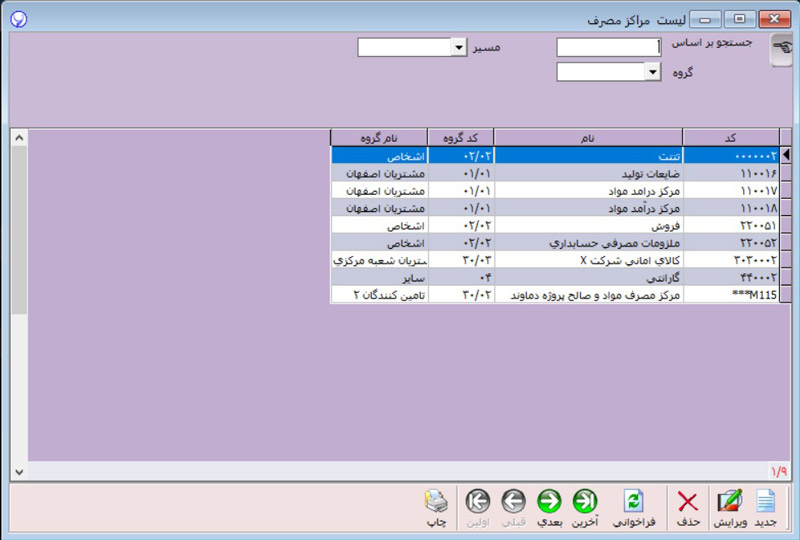The image size is (800, 540).
Task: Click the pointing hand search icon
Action: (x=781, y=50)
